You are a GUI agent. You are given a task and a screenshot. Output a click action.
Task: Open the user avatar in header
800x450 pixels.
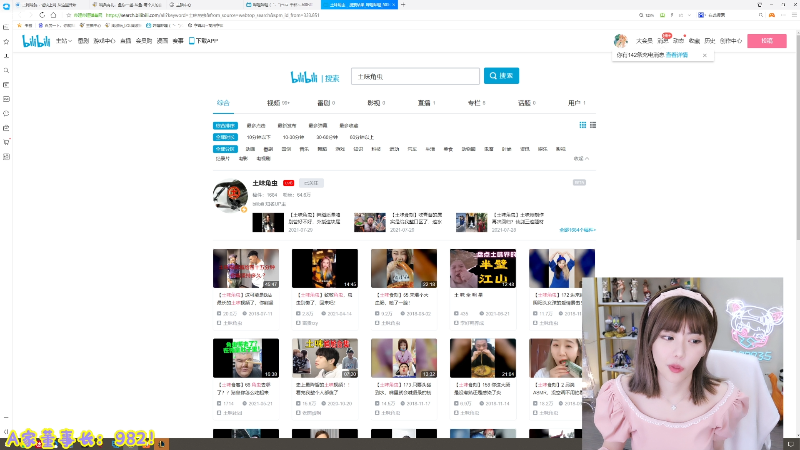pos(620,40)
